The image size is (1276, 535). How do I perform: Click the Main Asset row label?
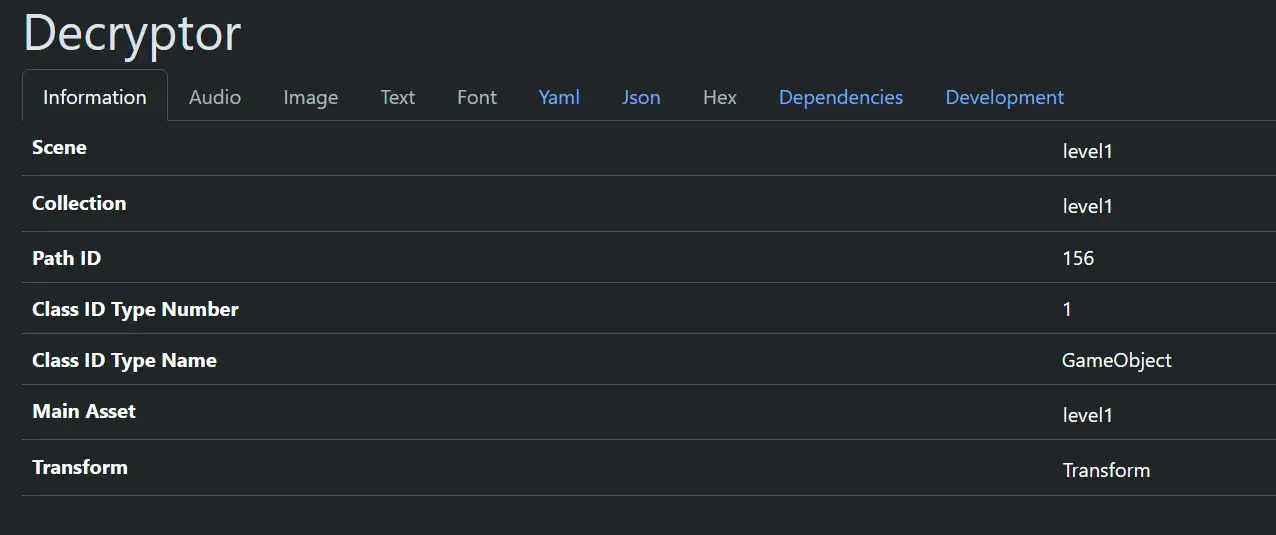84,411
